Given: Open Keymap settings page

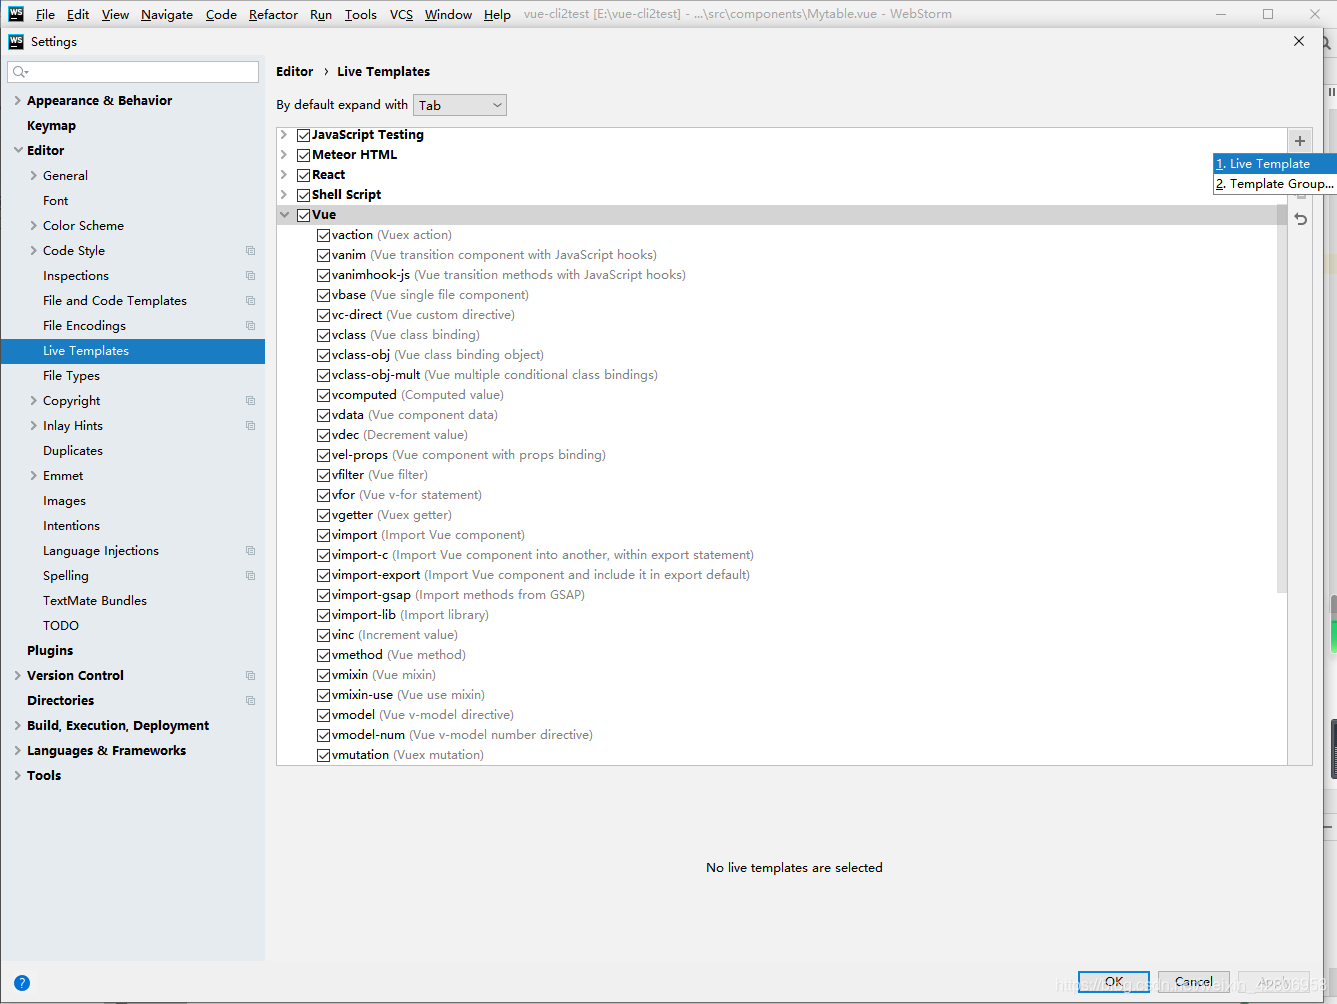Looking at the screenshot, I should pyautogui.click(x=51, y=126).
